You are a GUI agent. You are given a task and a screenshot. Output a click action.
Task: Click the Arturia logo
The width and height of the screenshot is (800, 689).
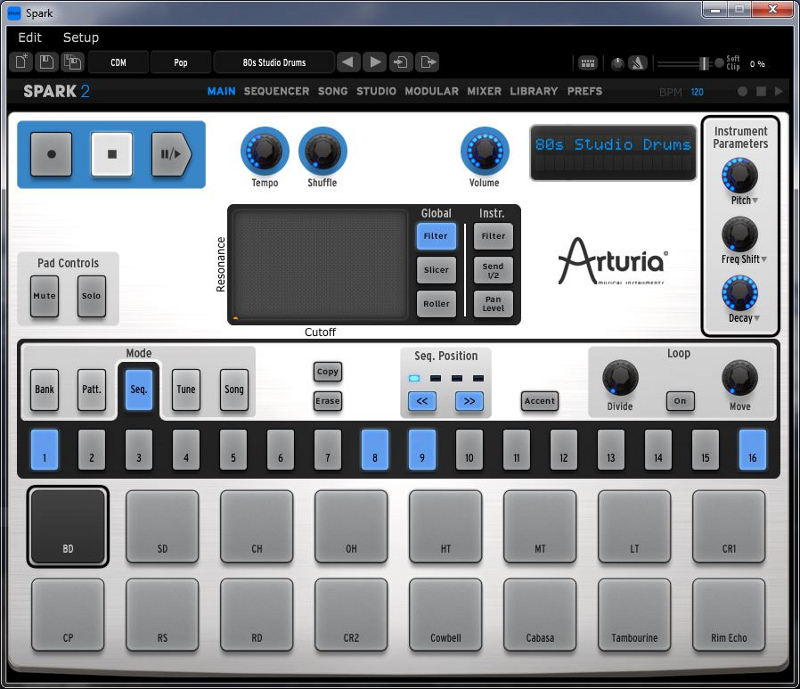click(613, 261)
